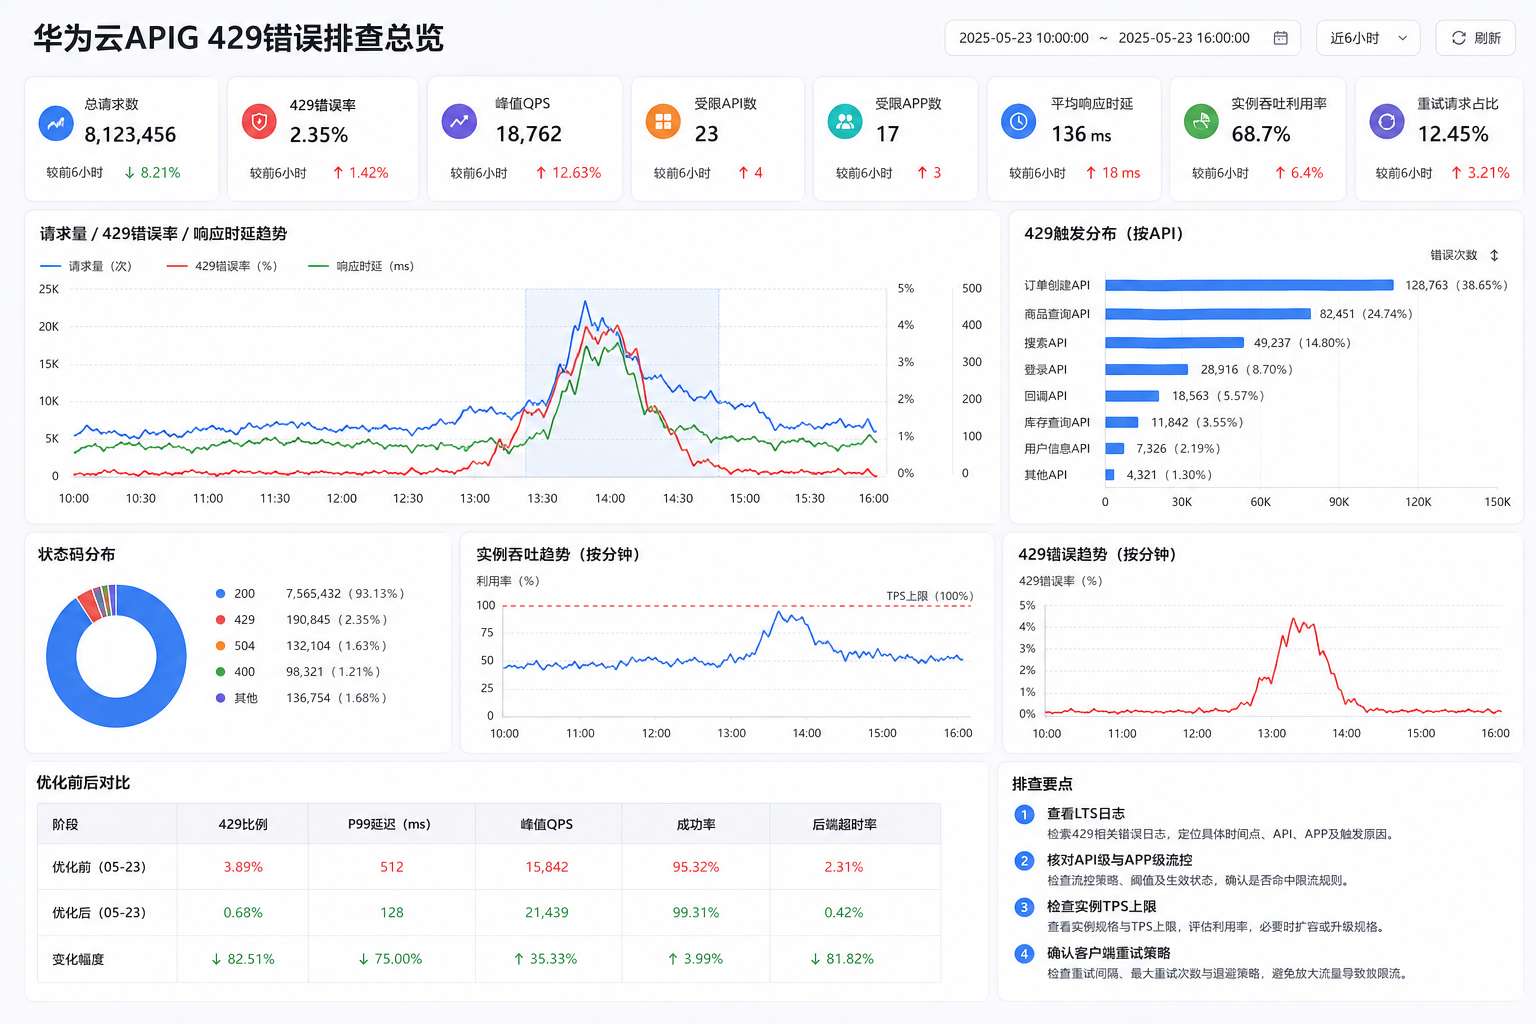Click the 用户信息API label

point(1057,449)
